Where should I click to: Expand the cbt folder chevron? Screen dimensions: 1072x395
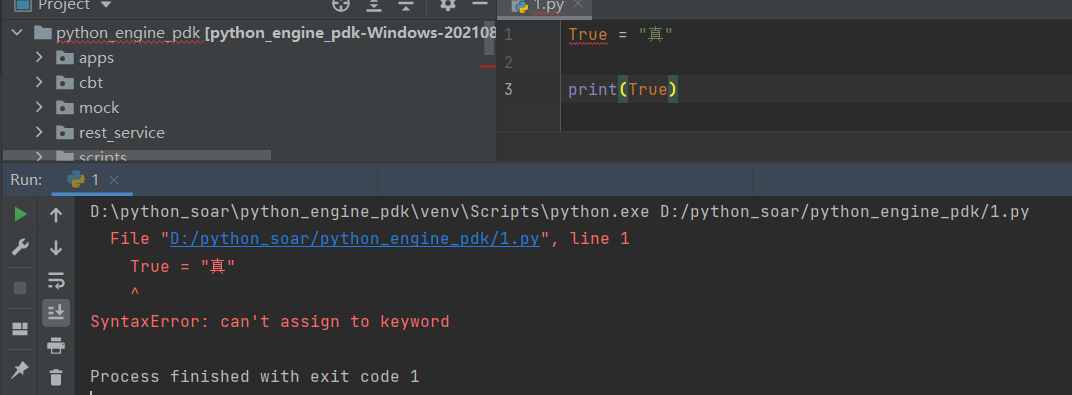pos(40,83)
